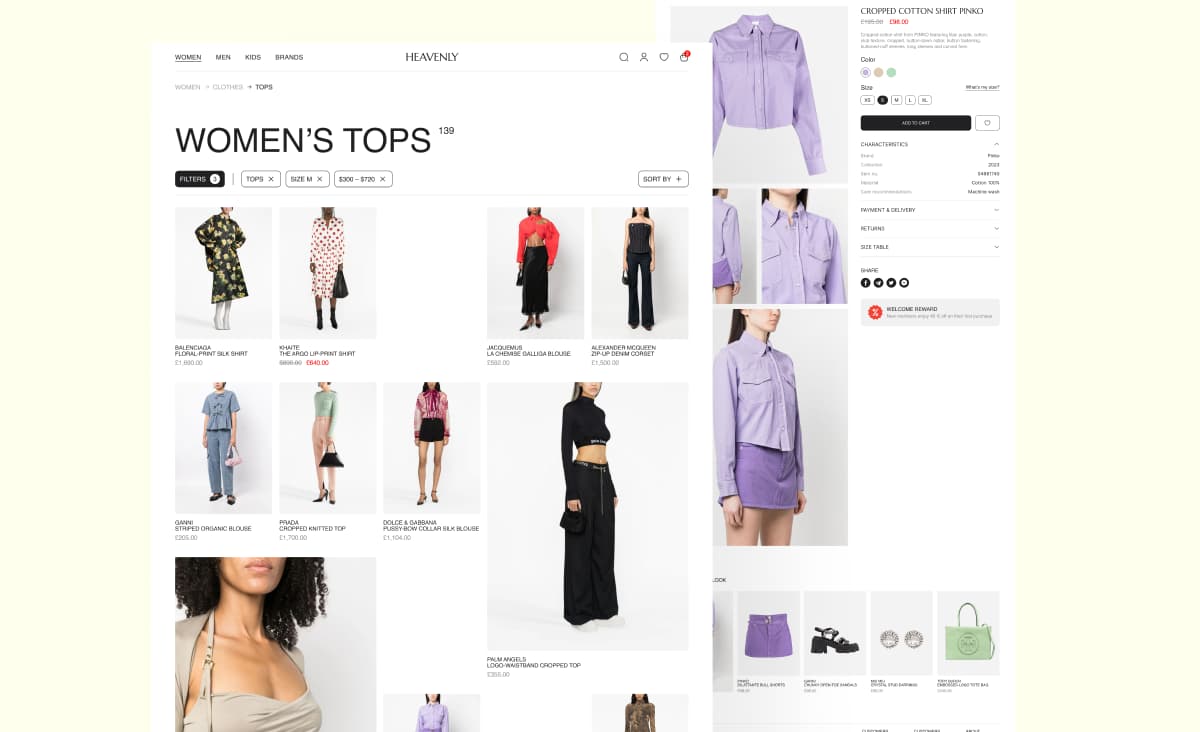Open the Brands menu
Image resolution: width=1200 pixels, height=732 pixels.
click(289, 57)
